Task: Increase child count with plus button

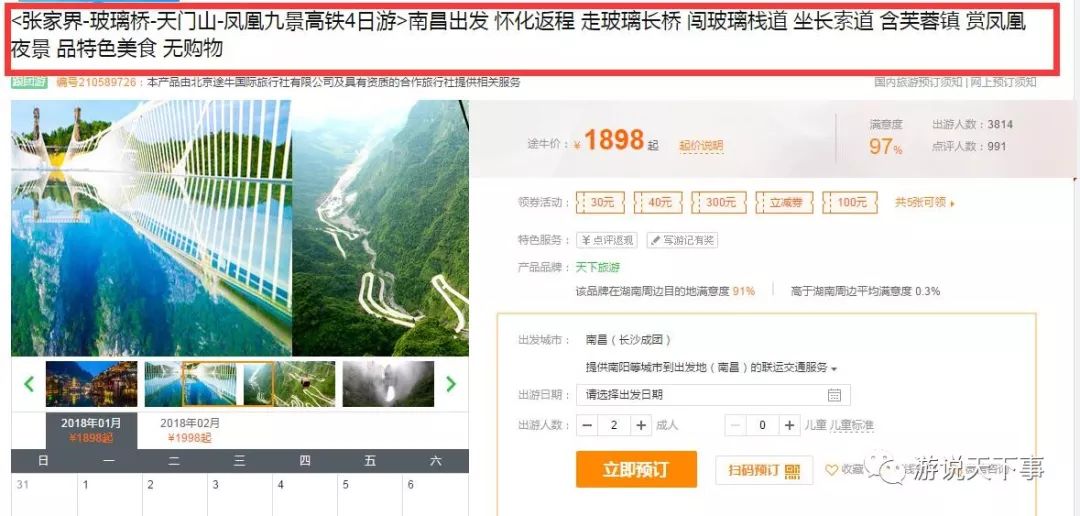Action: tap(789, 425)
